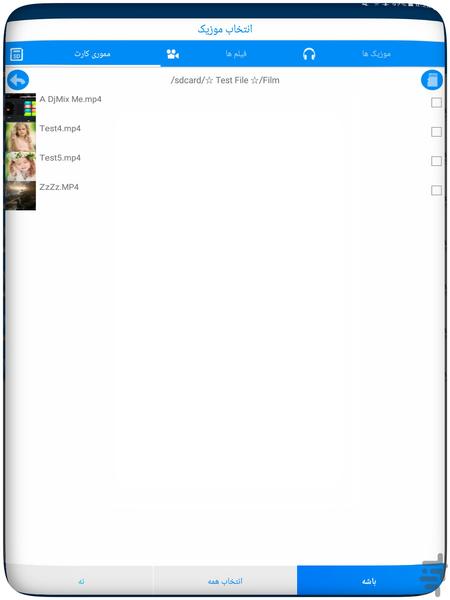
Task: Switch to the musics tab (موزیک ها)
Action: click(x=376, y=54)
